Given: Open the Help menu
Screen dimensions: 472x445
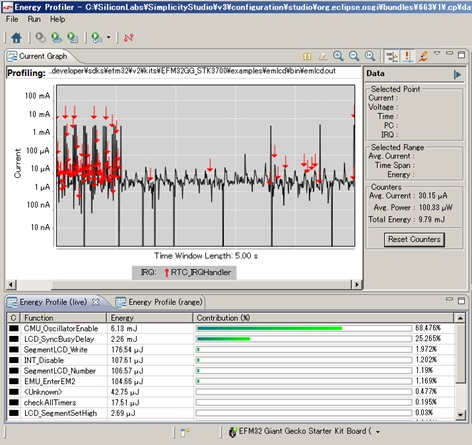Looking at the screenshot, I should click(58, 19).
